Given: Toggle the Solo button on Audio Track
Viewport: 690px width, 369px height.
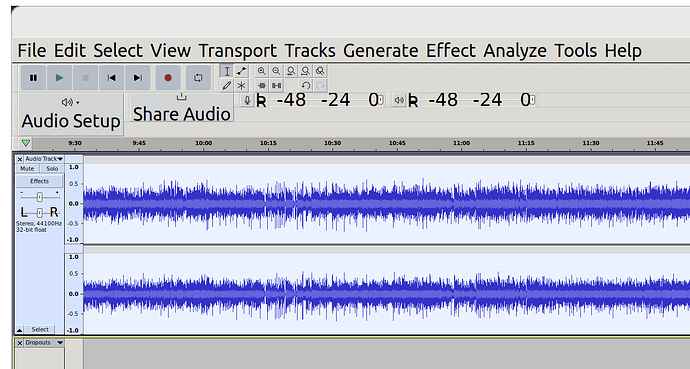Looking at the screenshot, I should point(52,169).
